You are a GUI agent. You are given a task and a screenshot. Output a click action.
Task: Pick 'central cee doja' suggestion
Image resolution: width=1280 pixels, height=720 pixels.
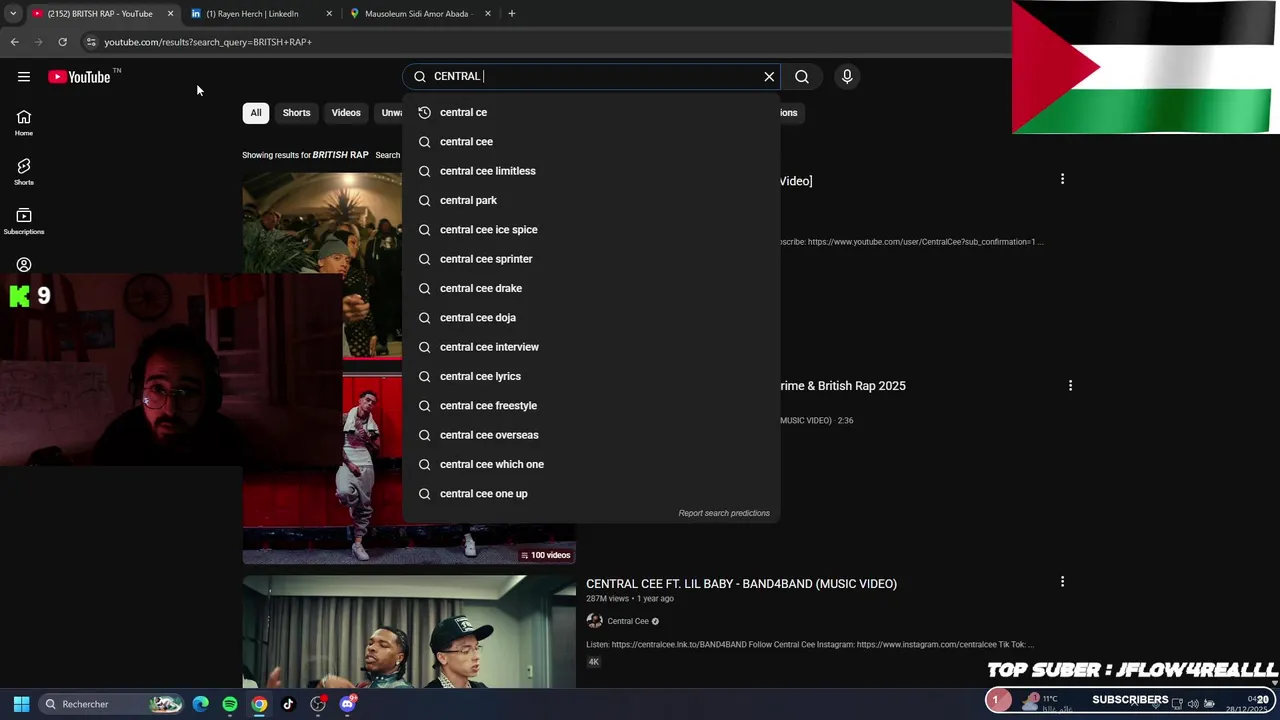pyautogui.click(x=591, y=318)
